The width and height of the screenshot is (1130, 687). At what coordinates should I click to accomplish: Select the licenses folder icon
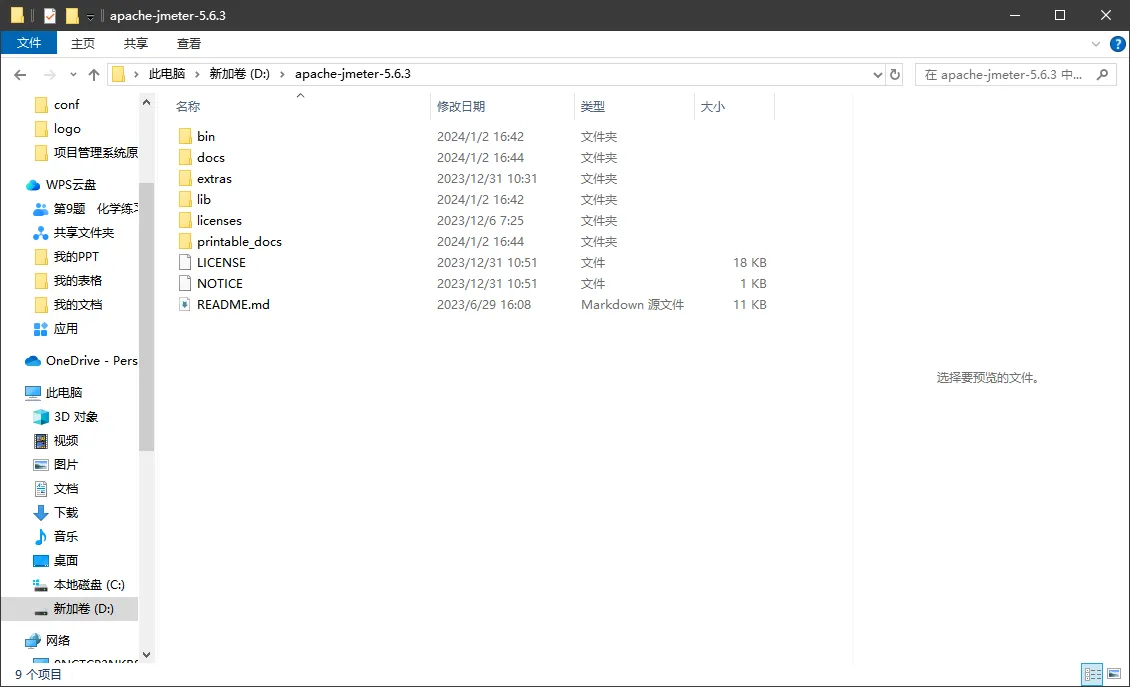click(x=185, y=220)
